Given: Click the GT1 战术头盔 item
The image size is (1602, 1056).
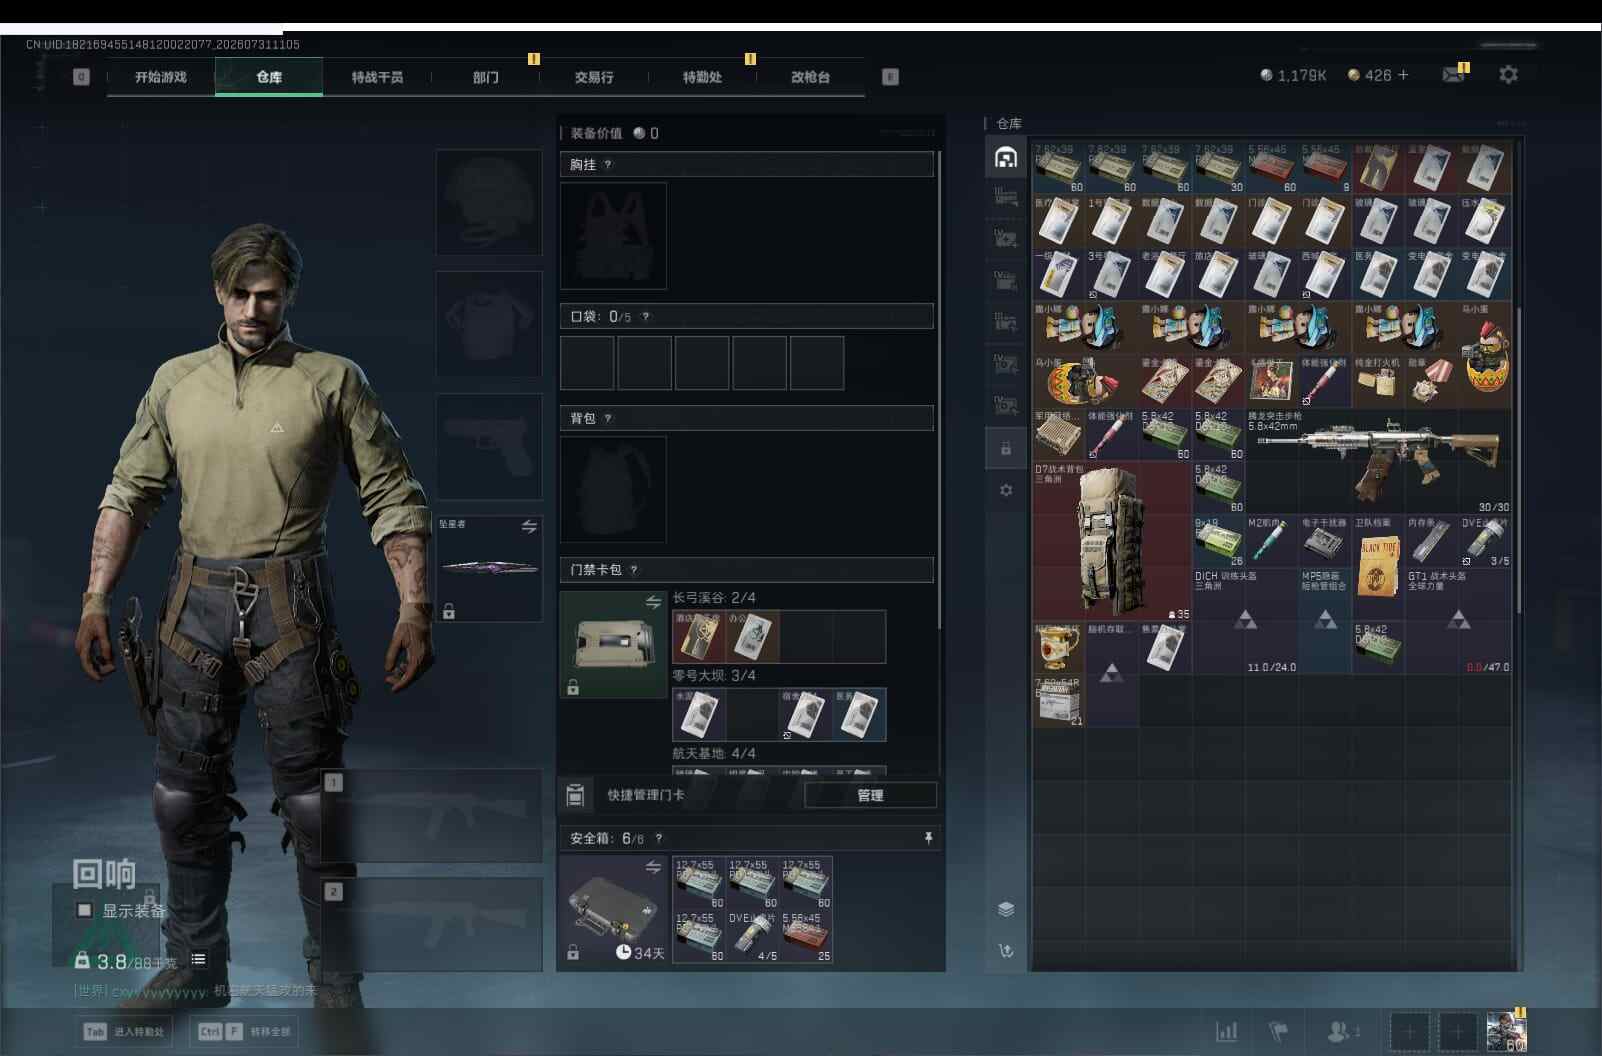Looking at the screenshot, I should tap(1458, 620).
